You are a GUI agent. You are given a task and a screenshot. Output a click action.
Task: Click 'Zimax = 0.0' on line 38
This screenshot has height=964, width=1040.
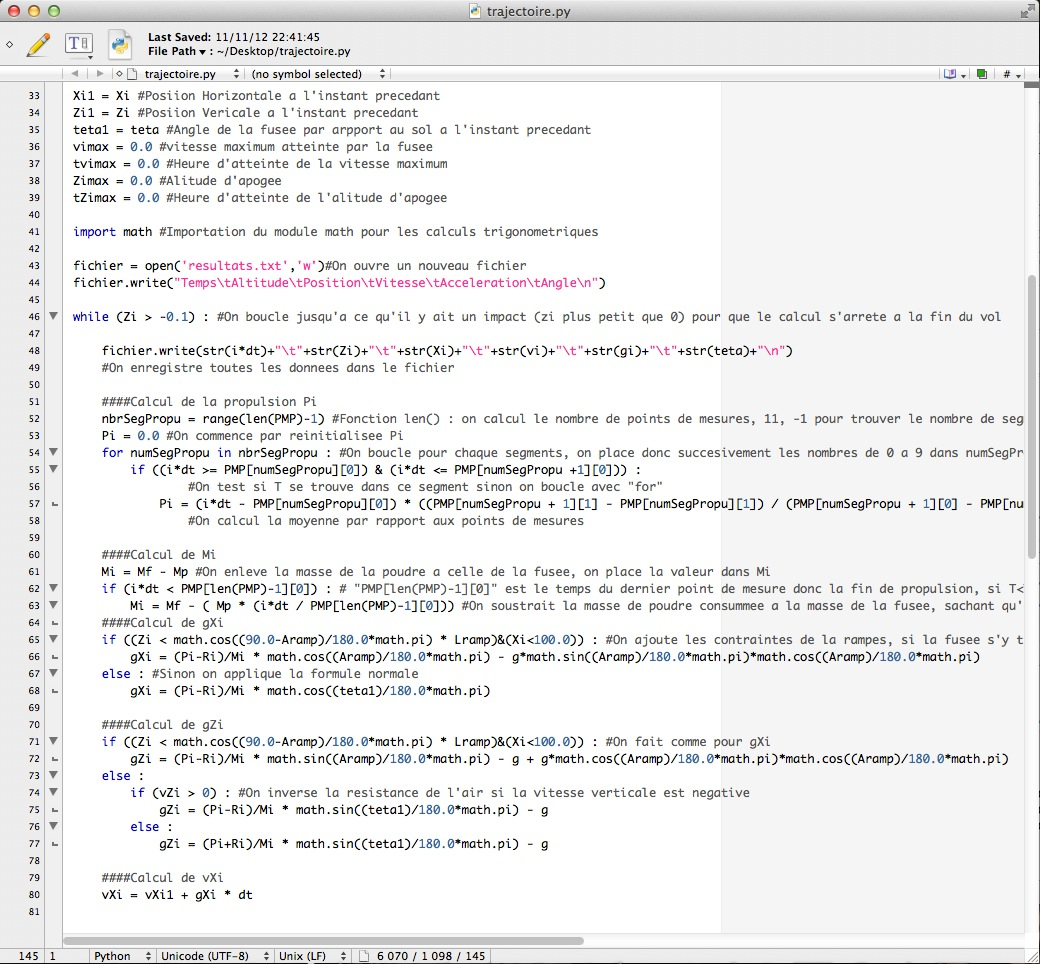[x=113, y=180]
